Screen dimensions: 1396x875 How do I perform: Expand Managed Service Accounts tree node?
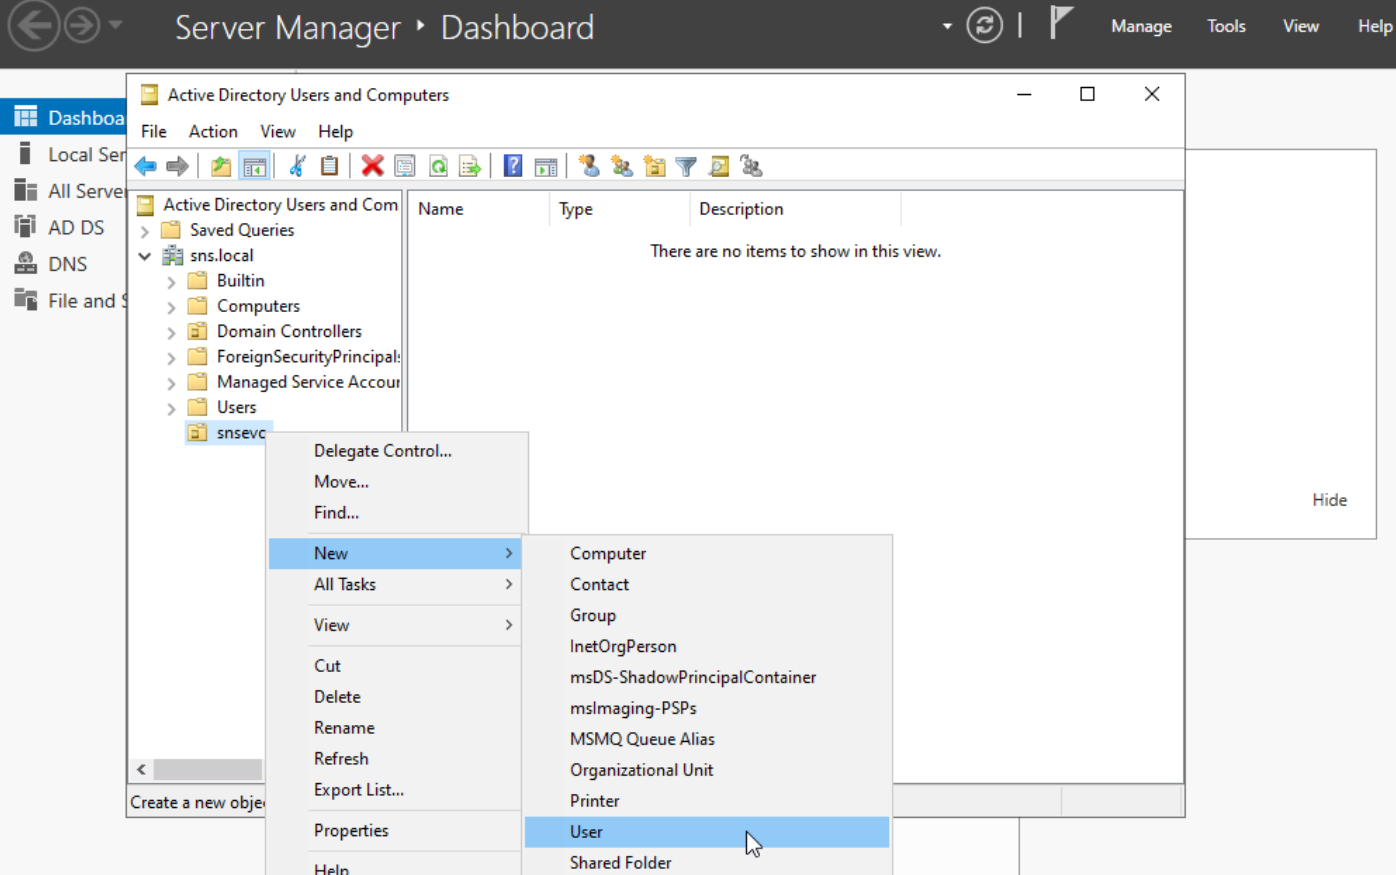171,383
